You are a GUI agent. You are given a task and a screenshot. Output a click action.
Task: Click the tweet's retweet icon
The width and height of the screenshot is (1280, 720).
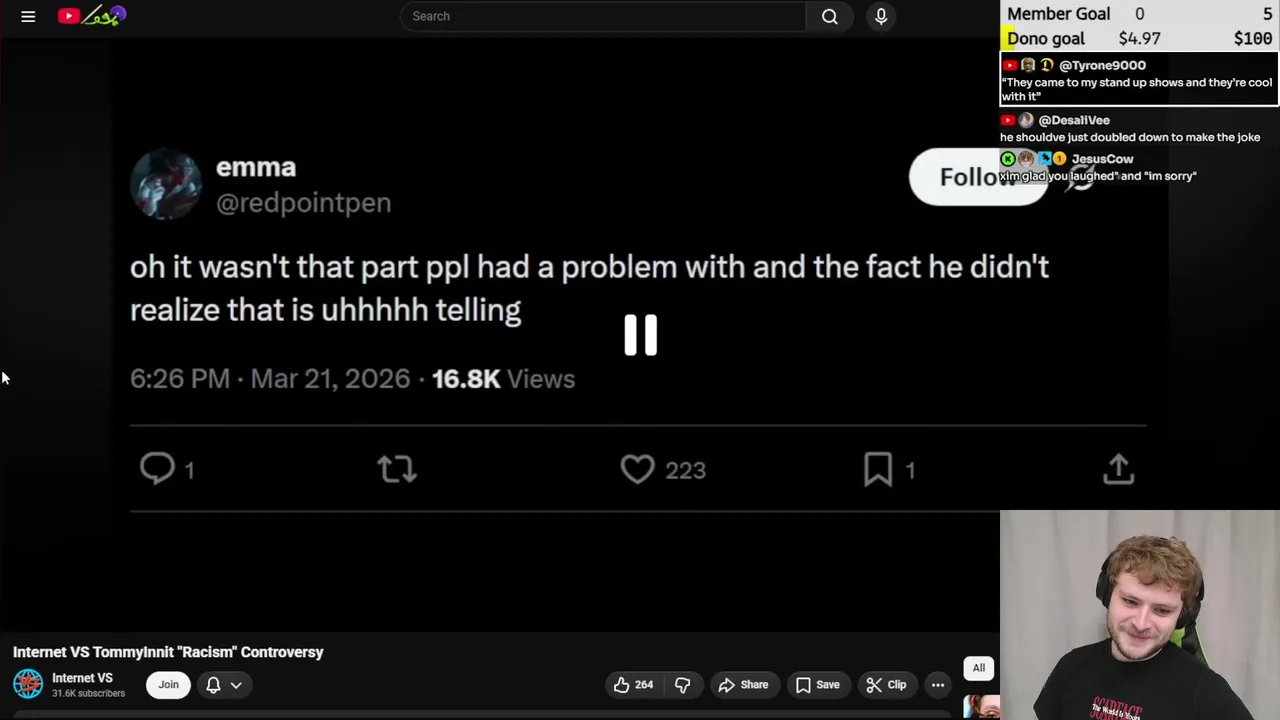point(397,469)
